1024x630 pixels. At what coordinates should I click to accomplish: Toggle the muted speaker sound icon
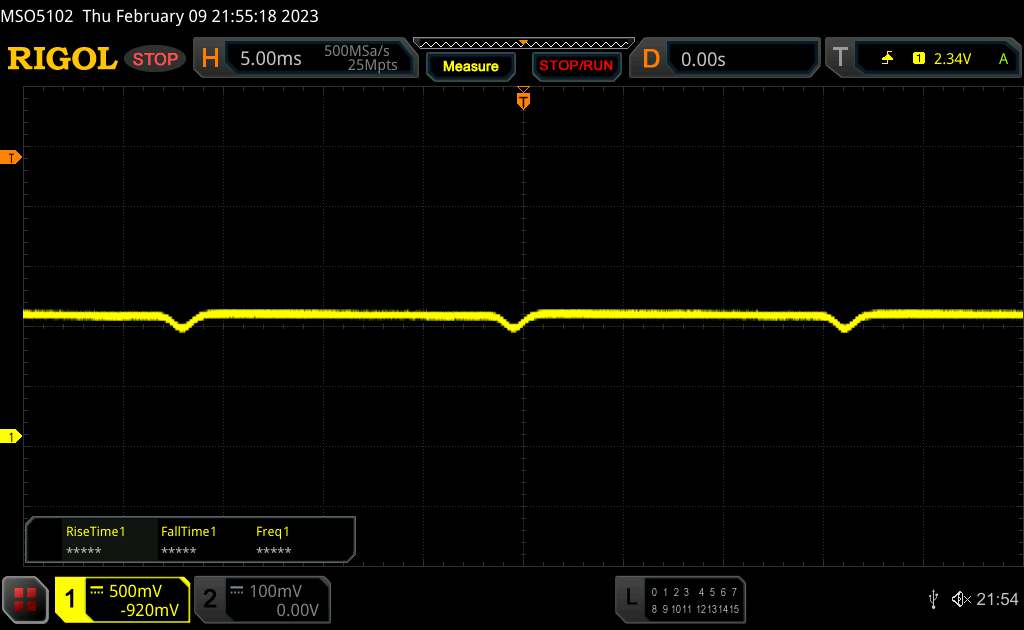click(961, 599)
